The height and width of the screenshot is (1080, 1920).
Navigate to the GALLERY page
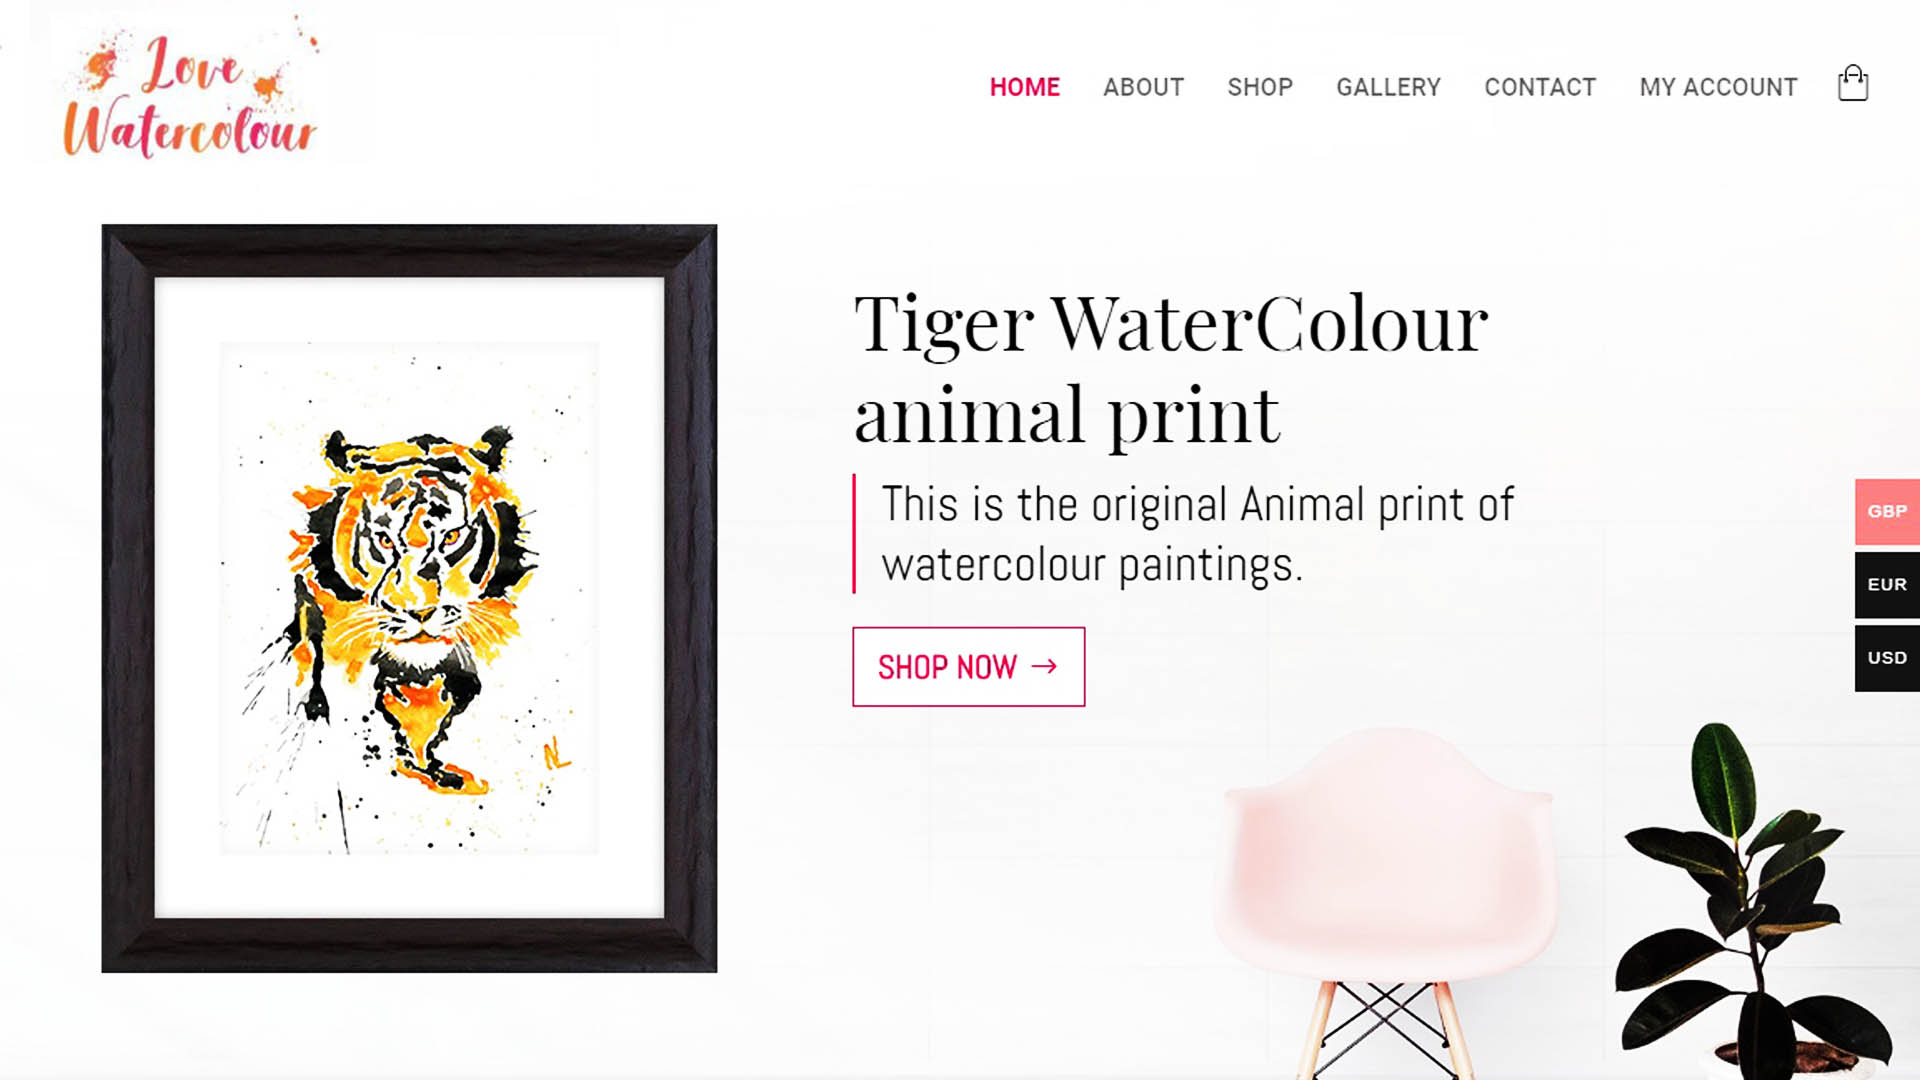coord(1388,87)
